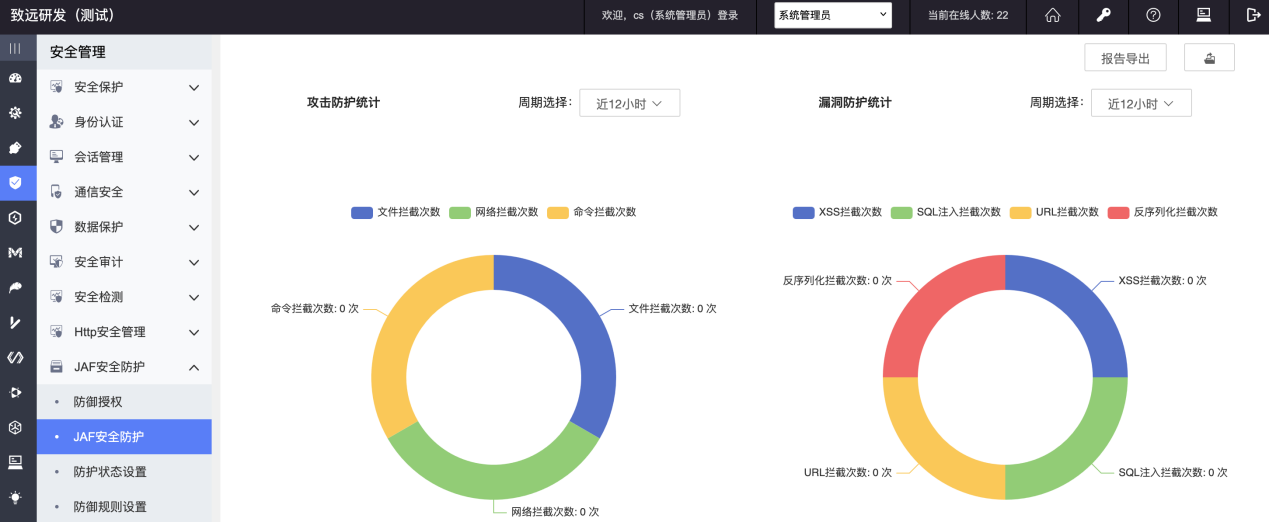Click the shield icon in left sidebar

pos(15,183)
